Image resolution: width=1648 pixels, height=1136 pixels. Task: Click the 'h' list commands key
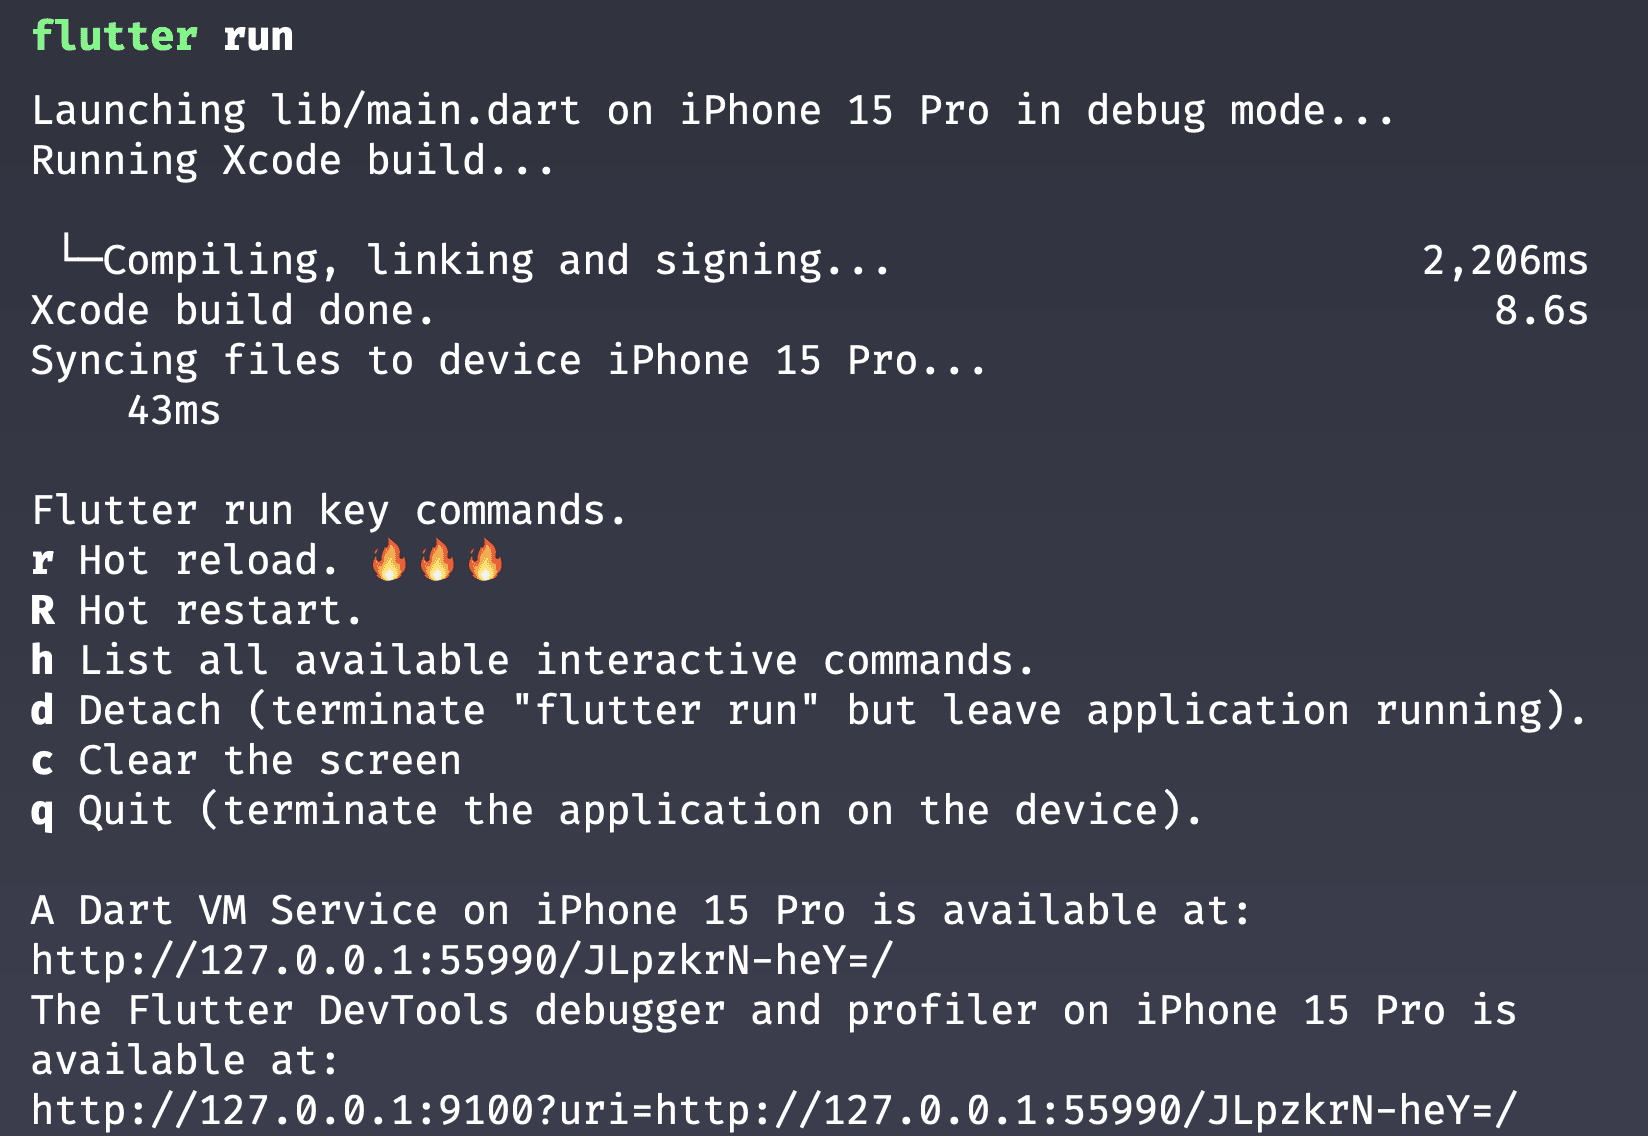(x=42, y=660)
